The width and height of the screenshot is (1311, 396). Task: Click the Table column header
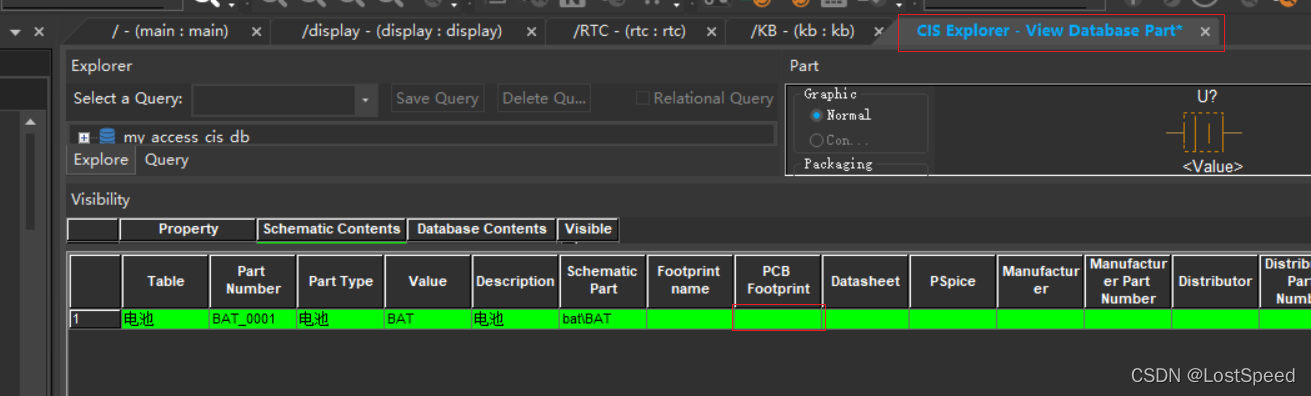(165, 281)
